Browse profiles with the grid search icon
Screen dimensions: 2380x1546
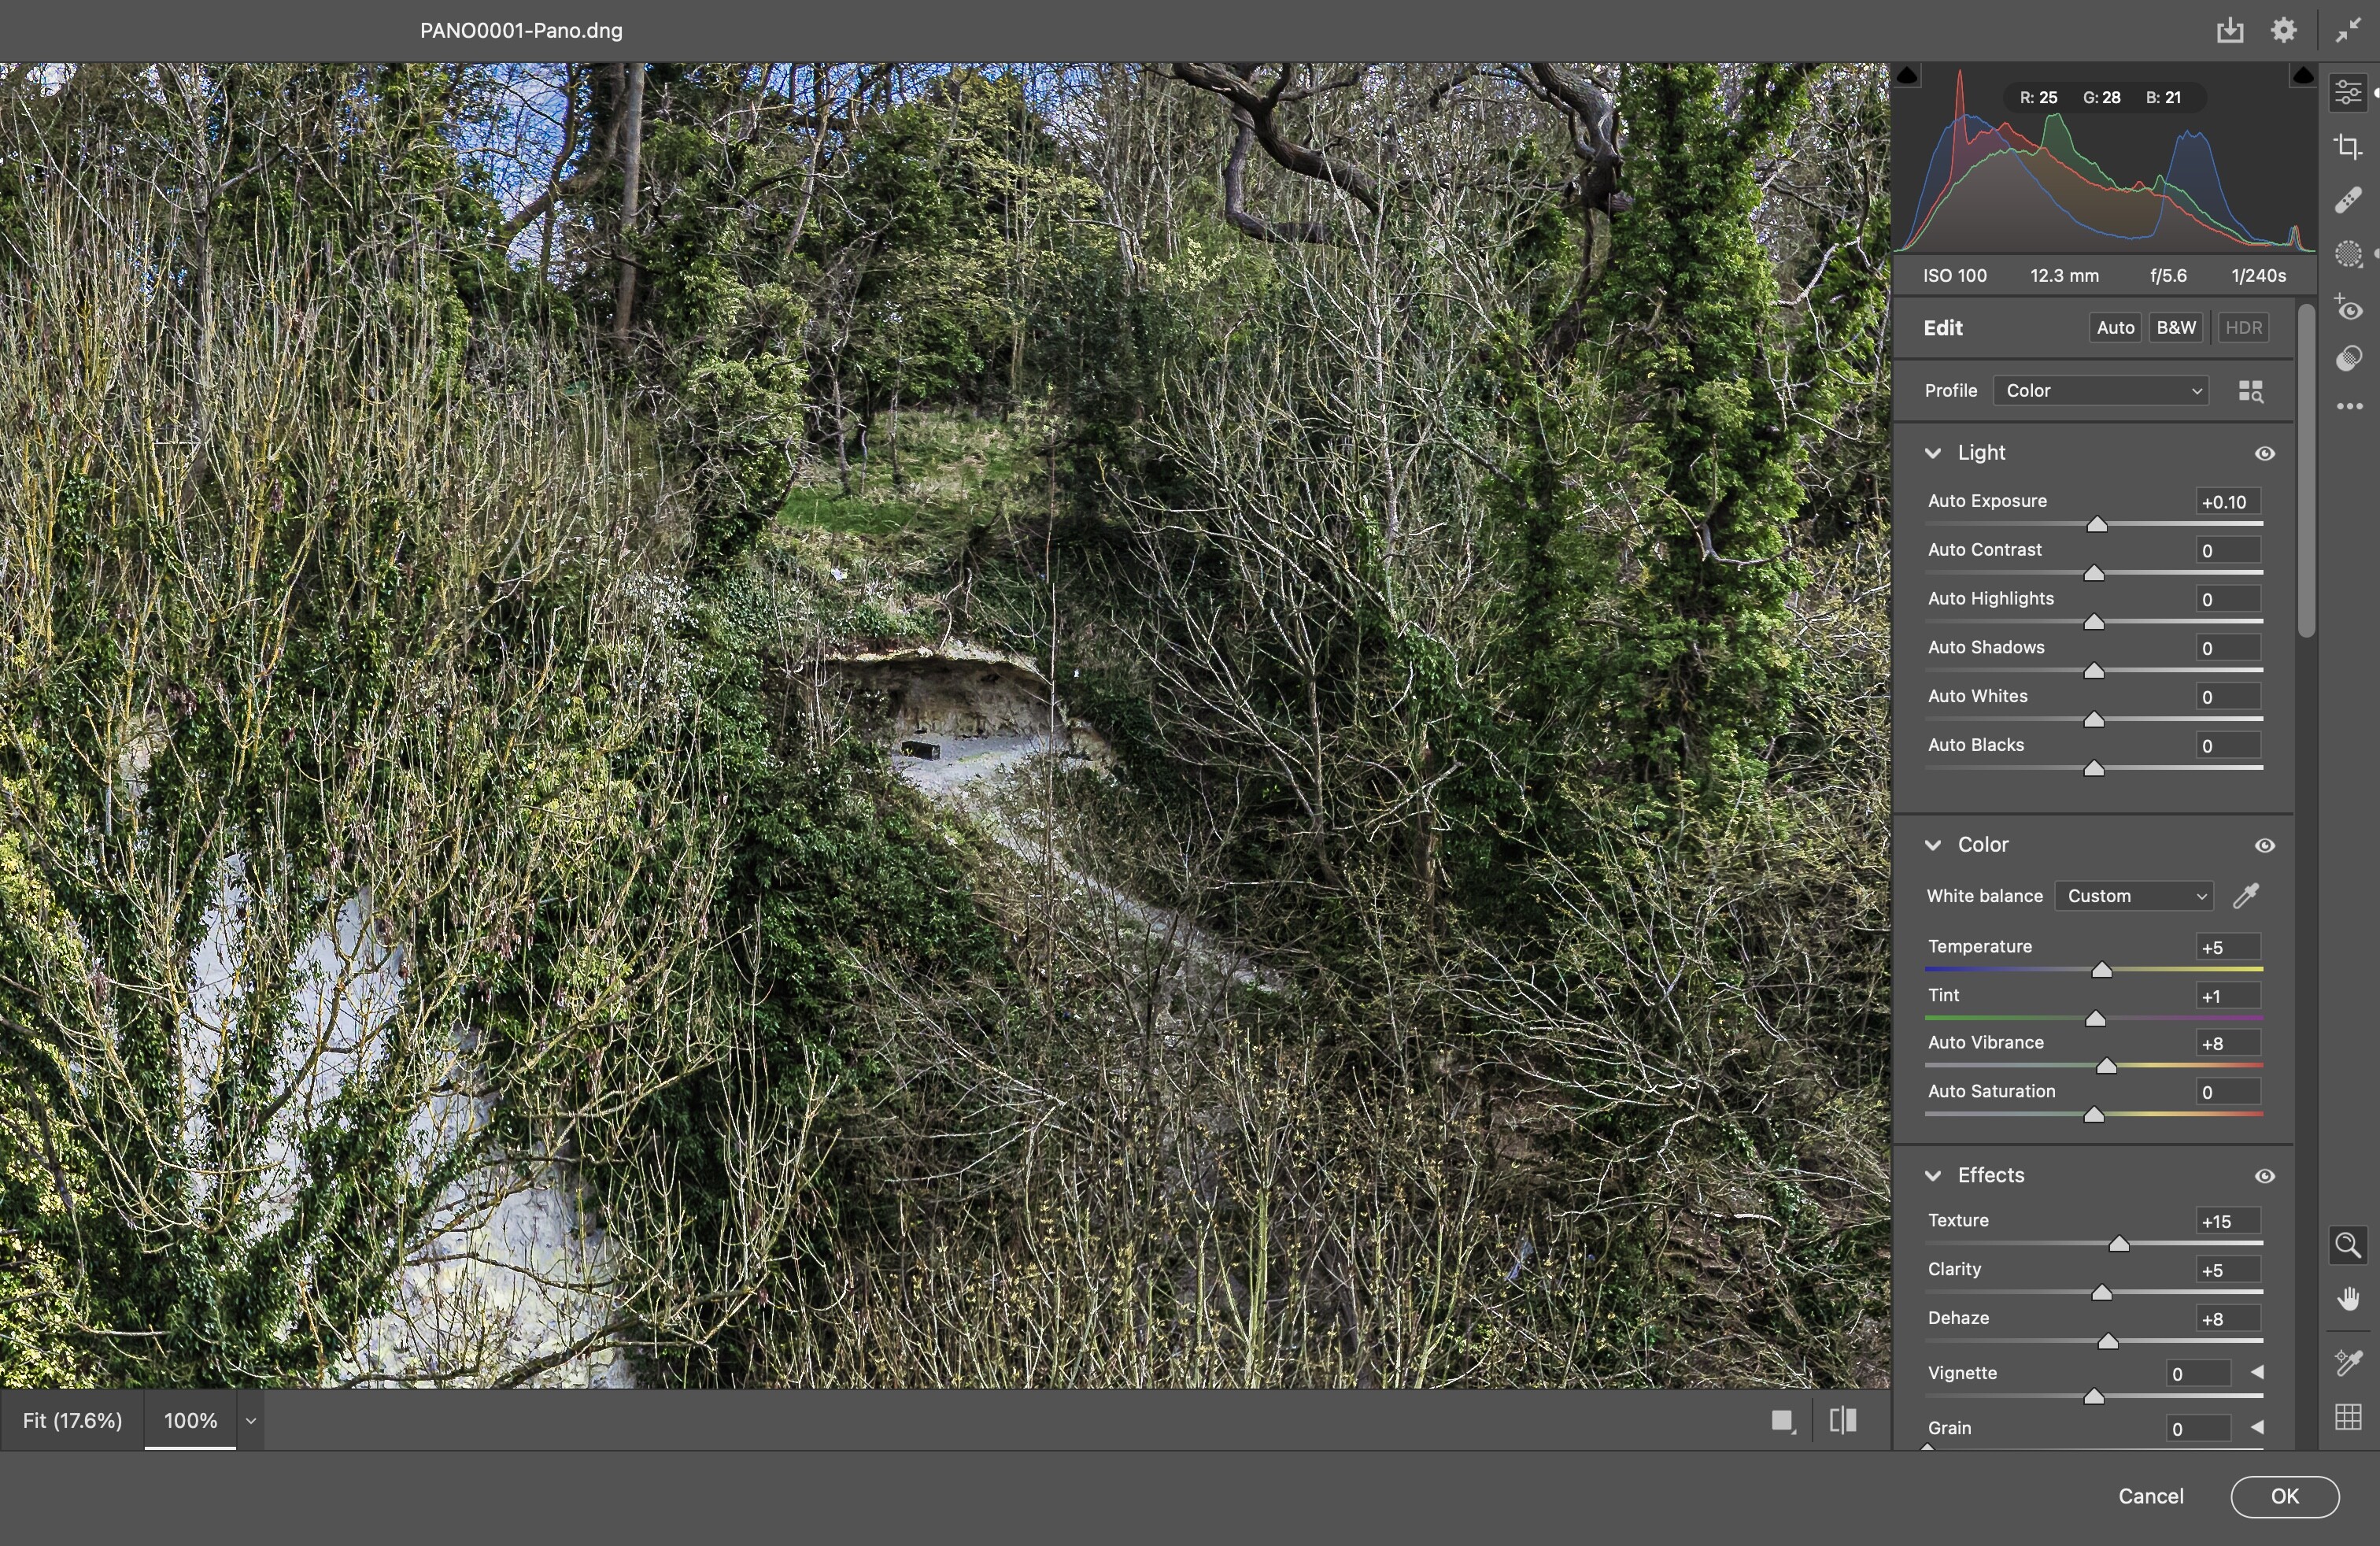click(2250, 391)
